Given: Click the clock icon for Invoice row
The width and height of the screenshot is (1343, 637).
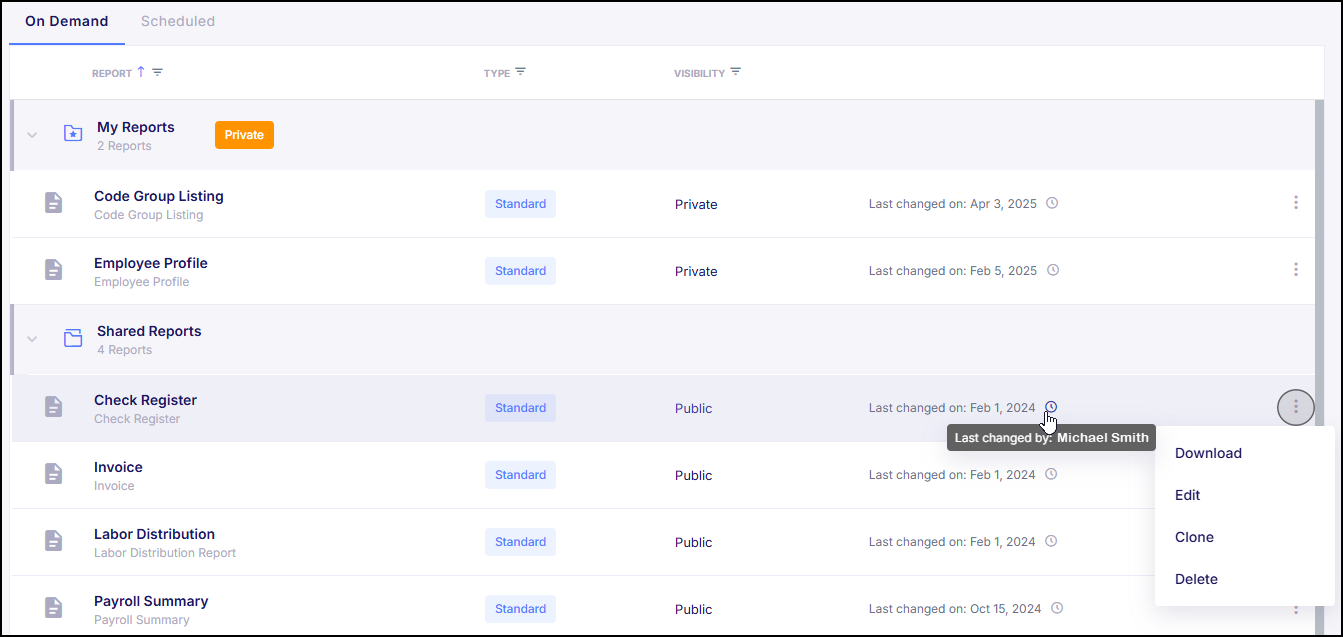Looking at the screenshot, I should (x=1051, y=475).
